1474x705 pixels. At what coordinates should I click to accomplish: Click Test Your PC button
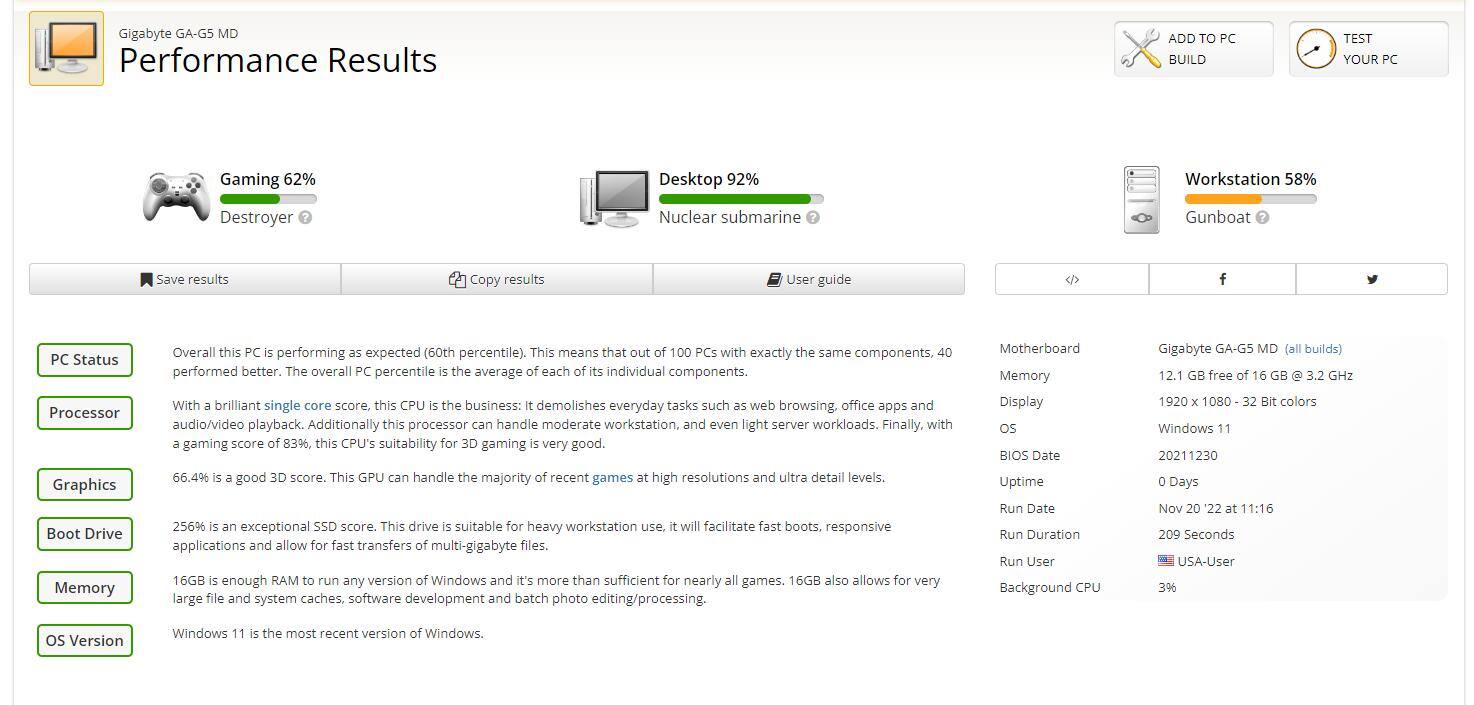pos(1368,49)
